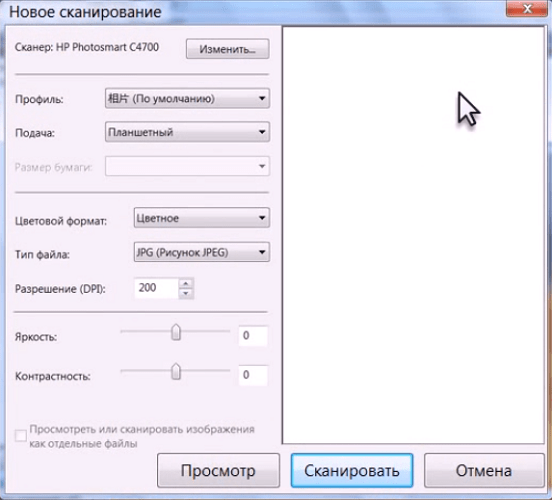This screenshot has width=552, height=500.
Task: Click the Разрешение DPI value field
Action: [157, 288]
